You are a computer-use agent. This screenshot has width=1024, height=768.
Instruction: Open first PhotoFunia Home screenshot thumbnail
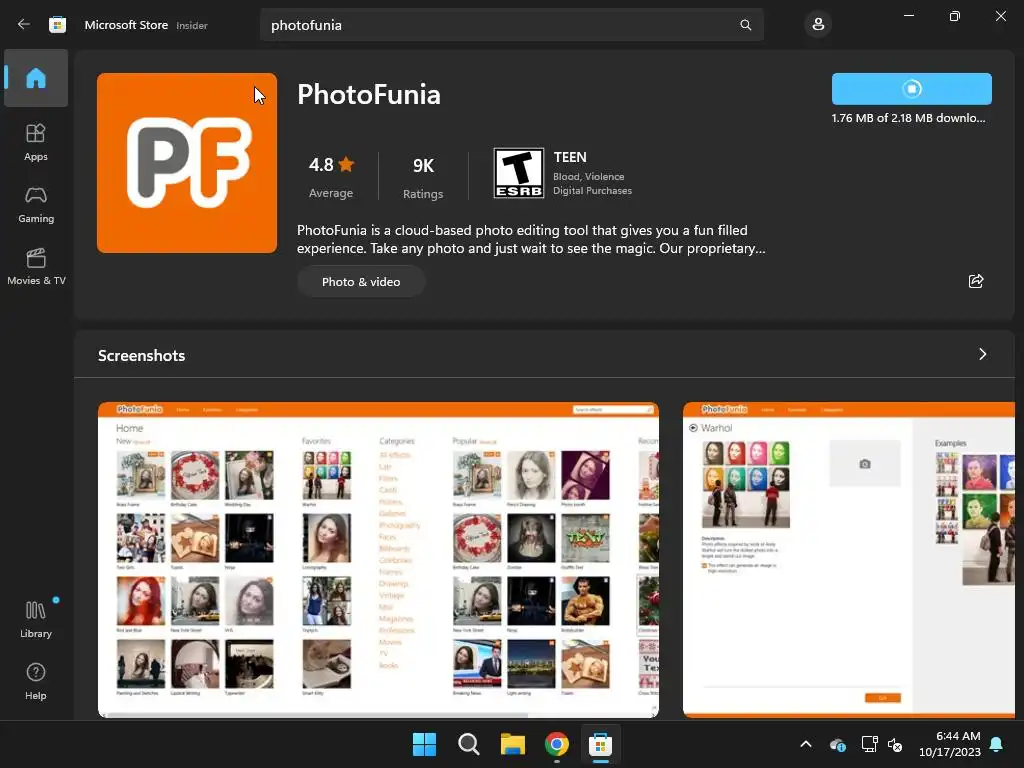pyautogui.click(x=378, y=560)
